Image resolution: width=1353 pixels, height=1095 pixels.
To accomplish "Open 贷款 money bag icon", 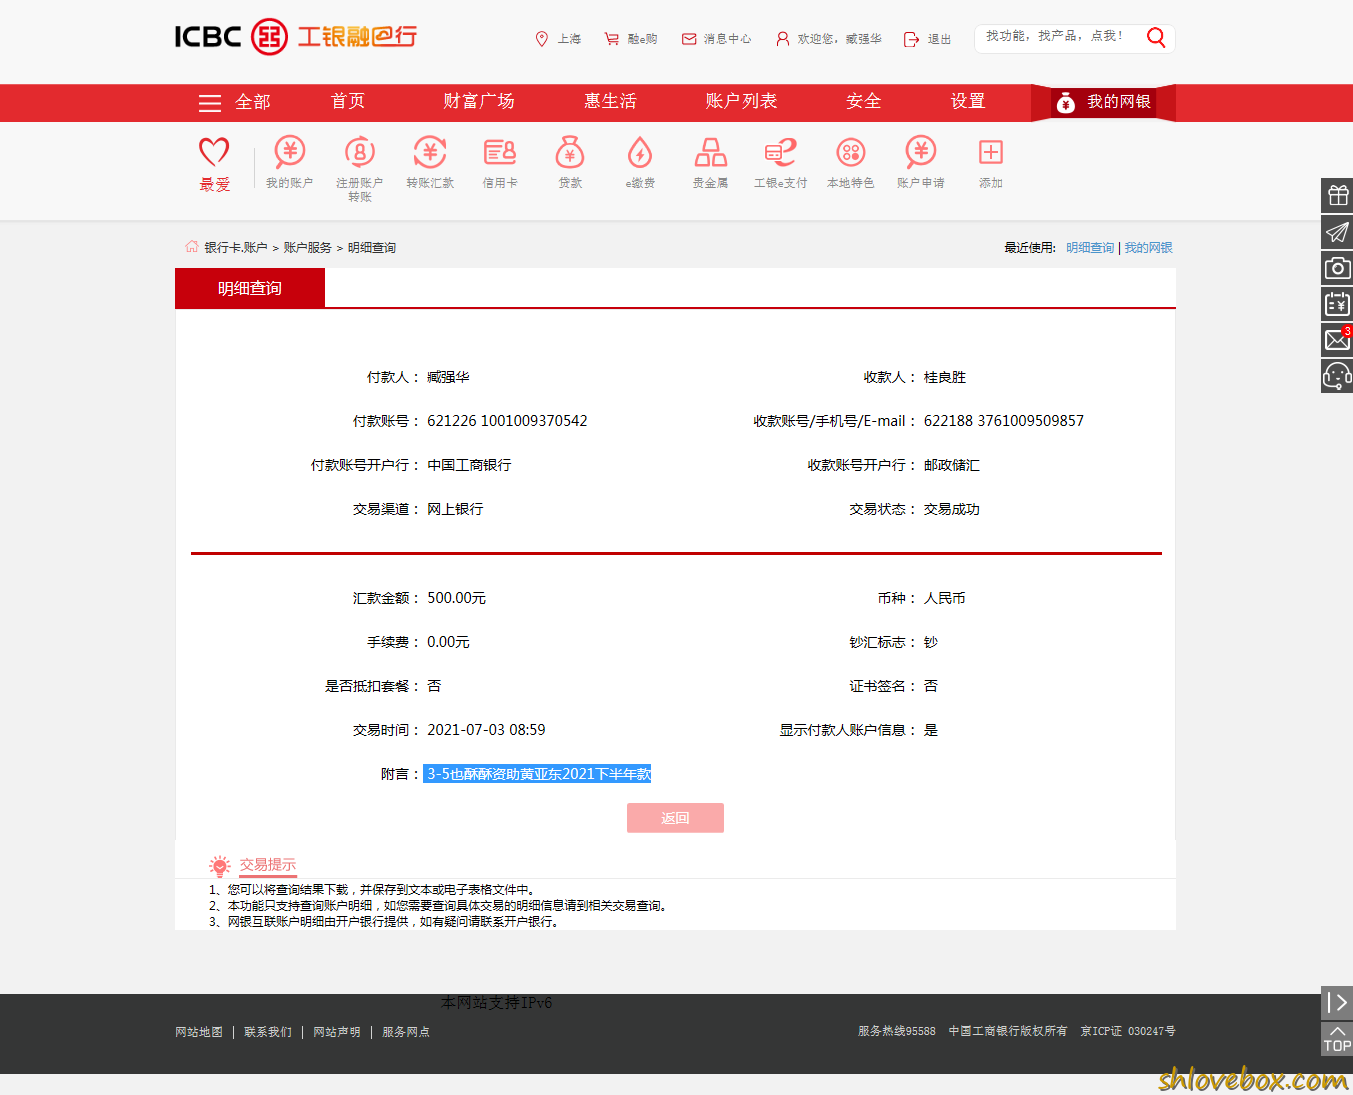I will click(x=570, y=152).
